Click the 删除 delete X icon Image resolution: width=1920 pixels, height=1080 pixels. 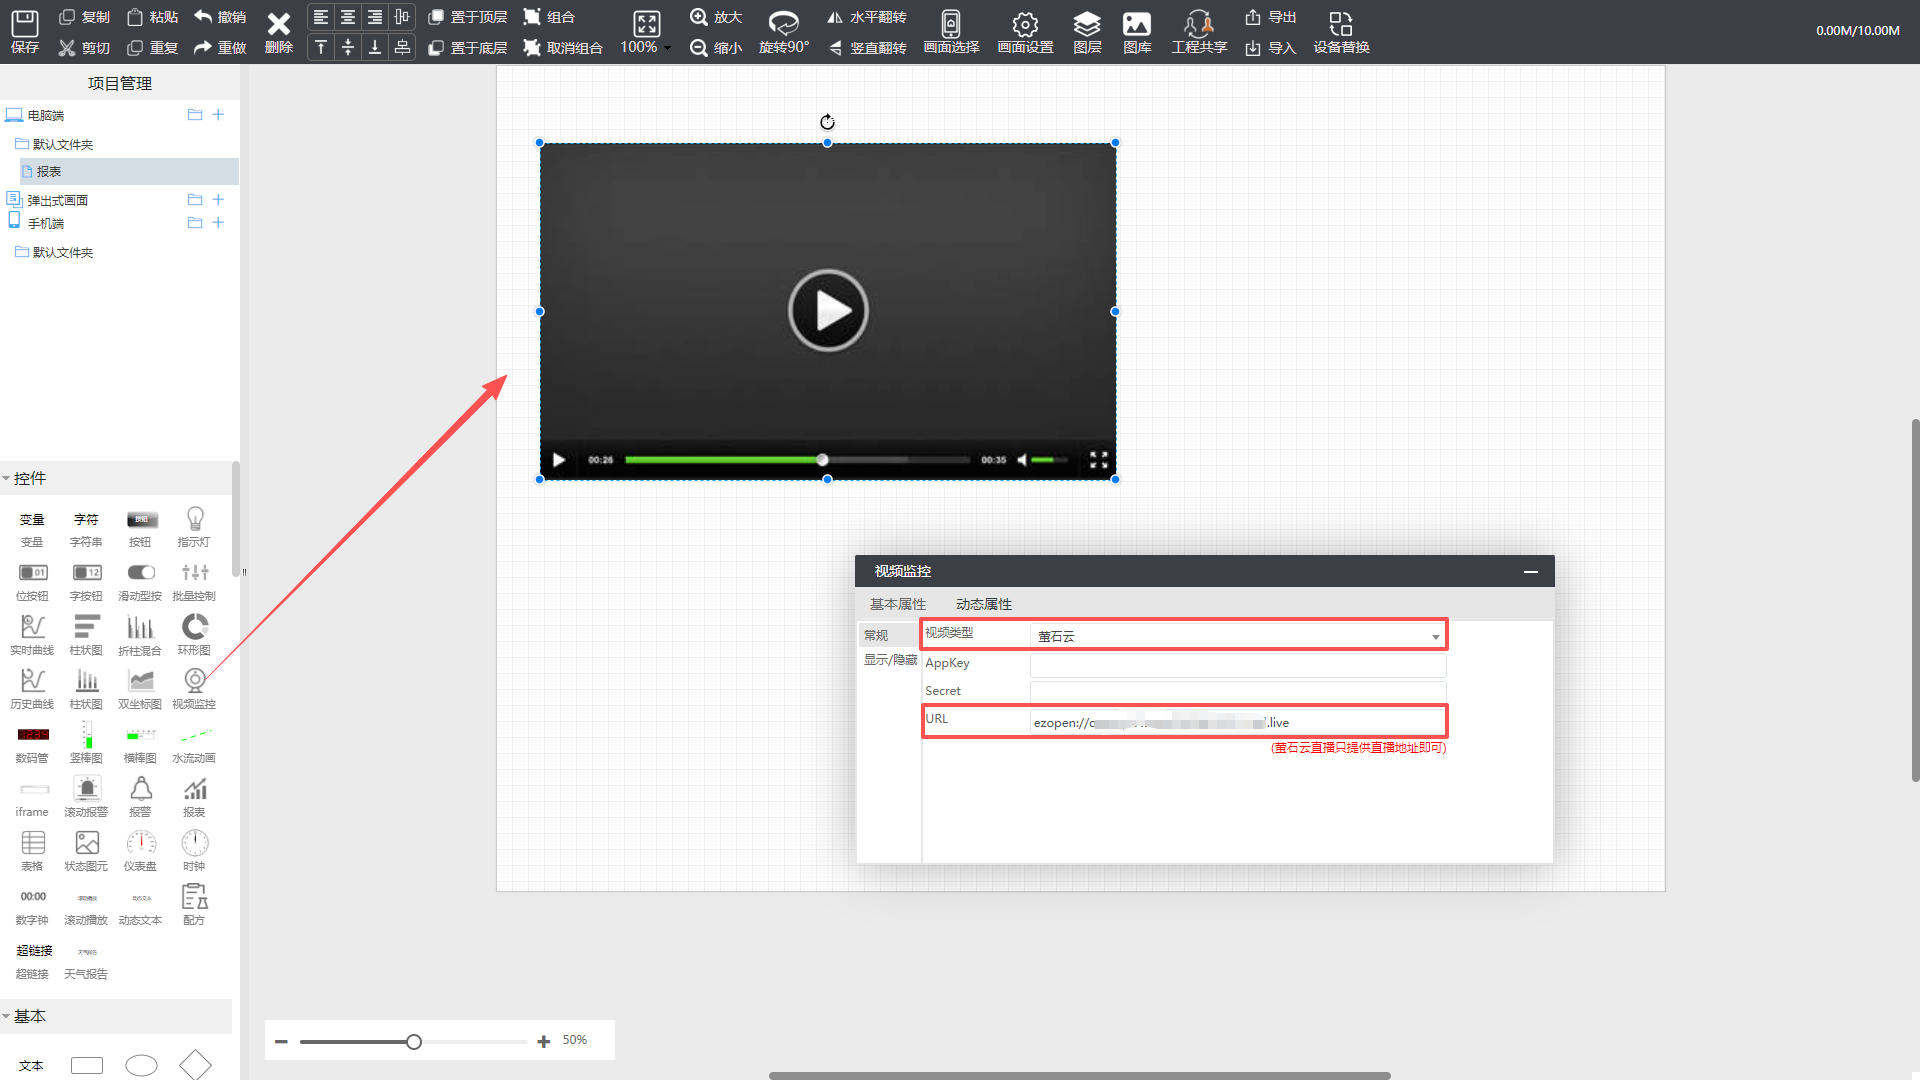pyautogui.click(x=278, y=24)
